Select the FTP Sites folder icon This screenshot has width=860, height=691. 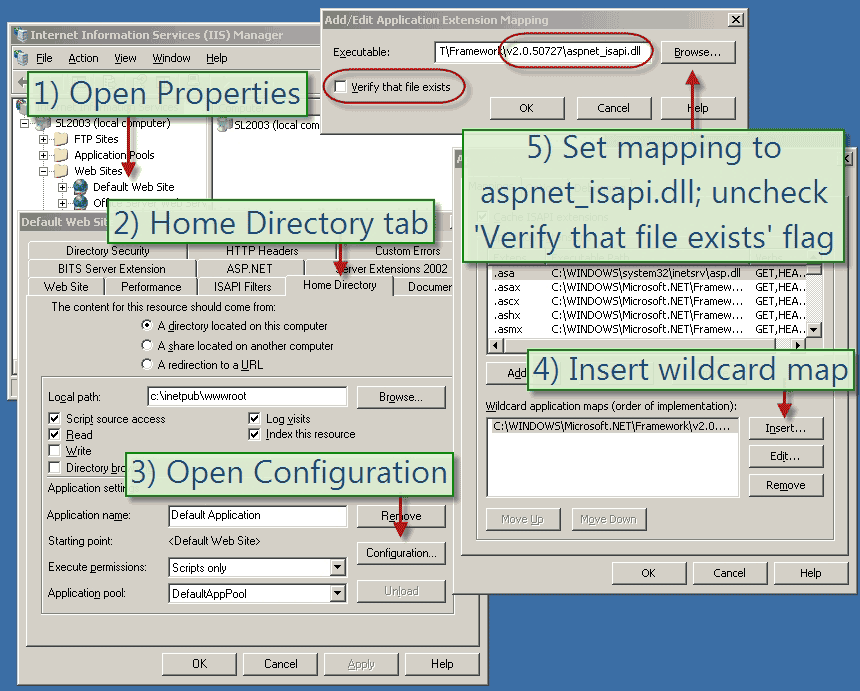point(61,139)
